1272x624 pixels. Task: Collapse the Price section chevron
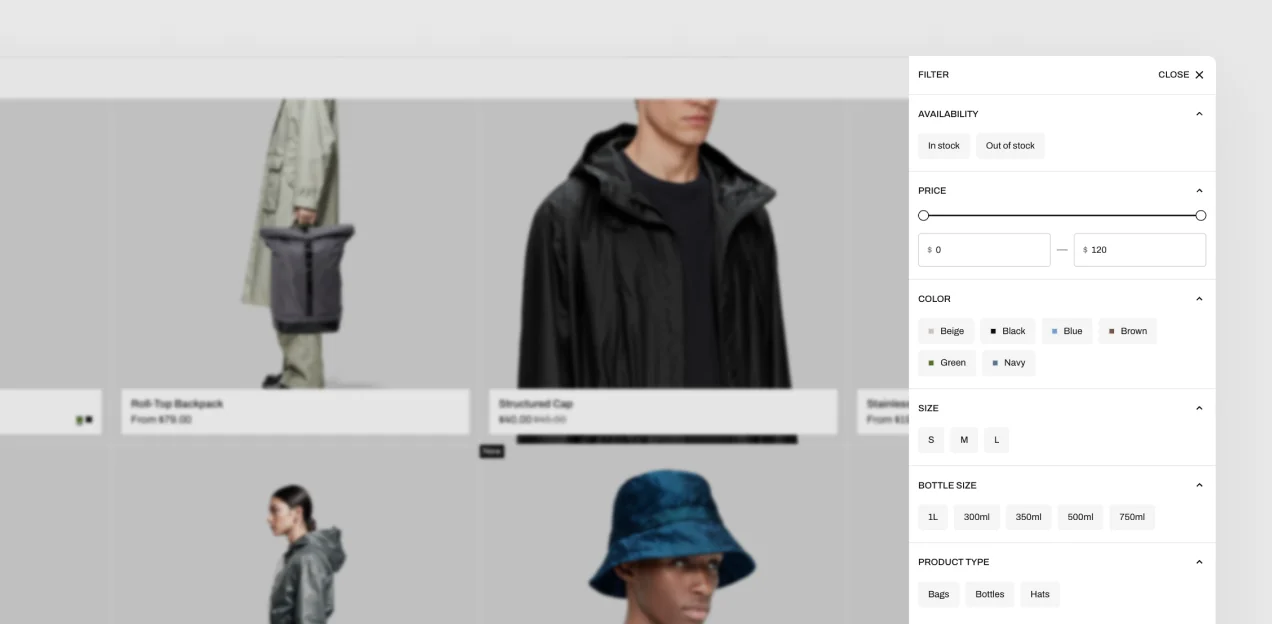pos(1199,191)
